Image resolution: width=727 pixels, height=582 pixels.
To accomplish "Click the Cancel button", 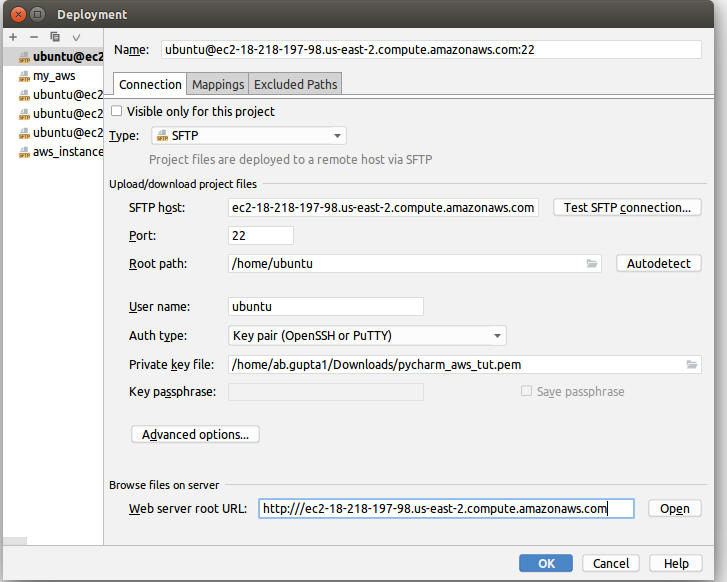I will (611, 563).
